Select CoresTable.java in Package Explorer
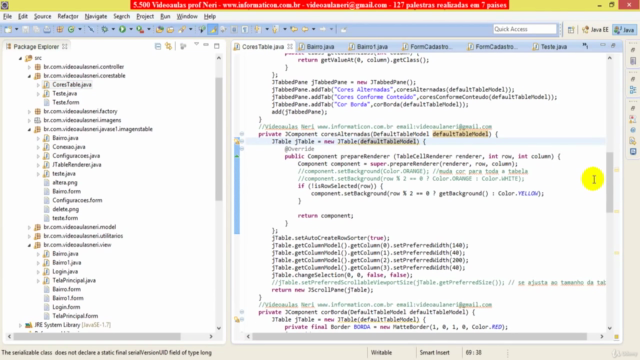The height and width of the screenshot is (360, 640). coord(72,84)
